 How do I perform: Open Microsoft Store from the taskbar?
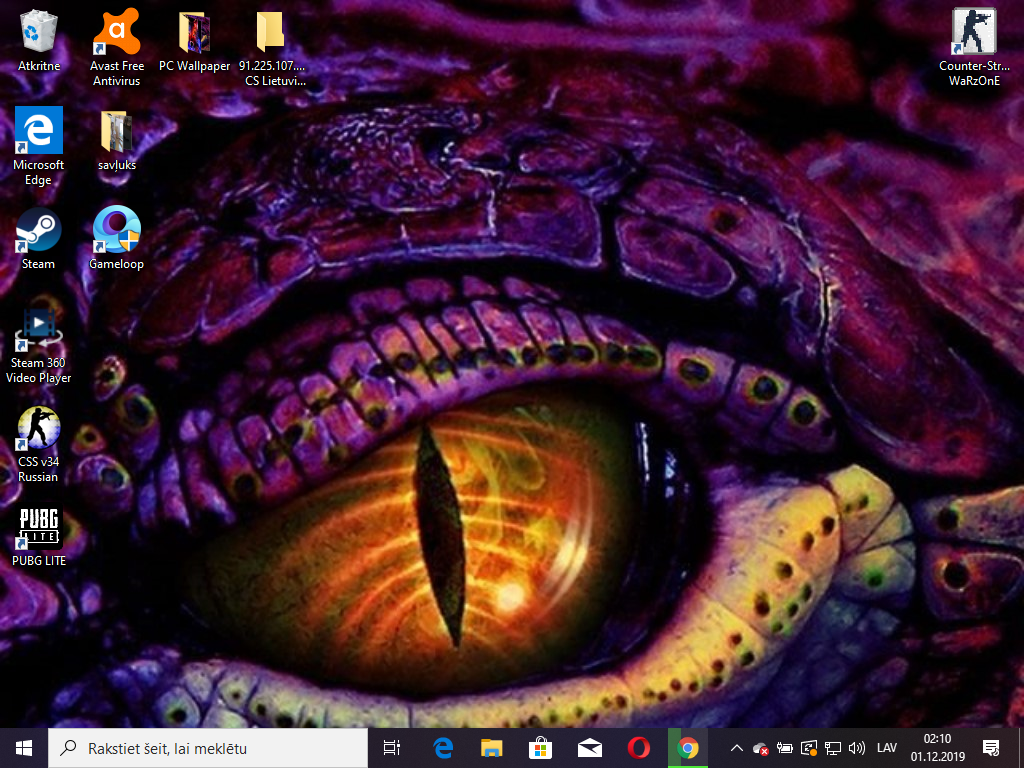(x=540, y=748)
